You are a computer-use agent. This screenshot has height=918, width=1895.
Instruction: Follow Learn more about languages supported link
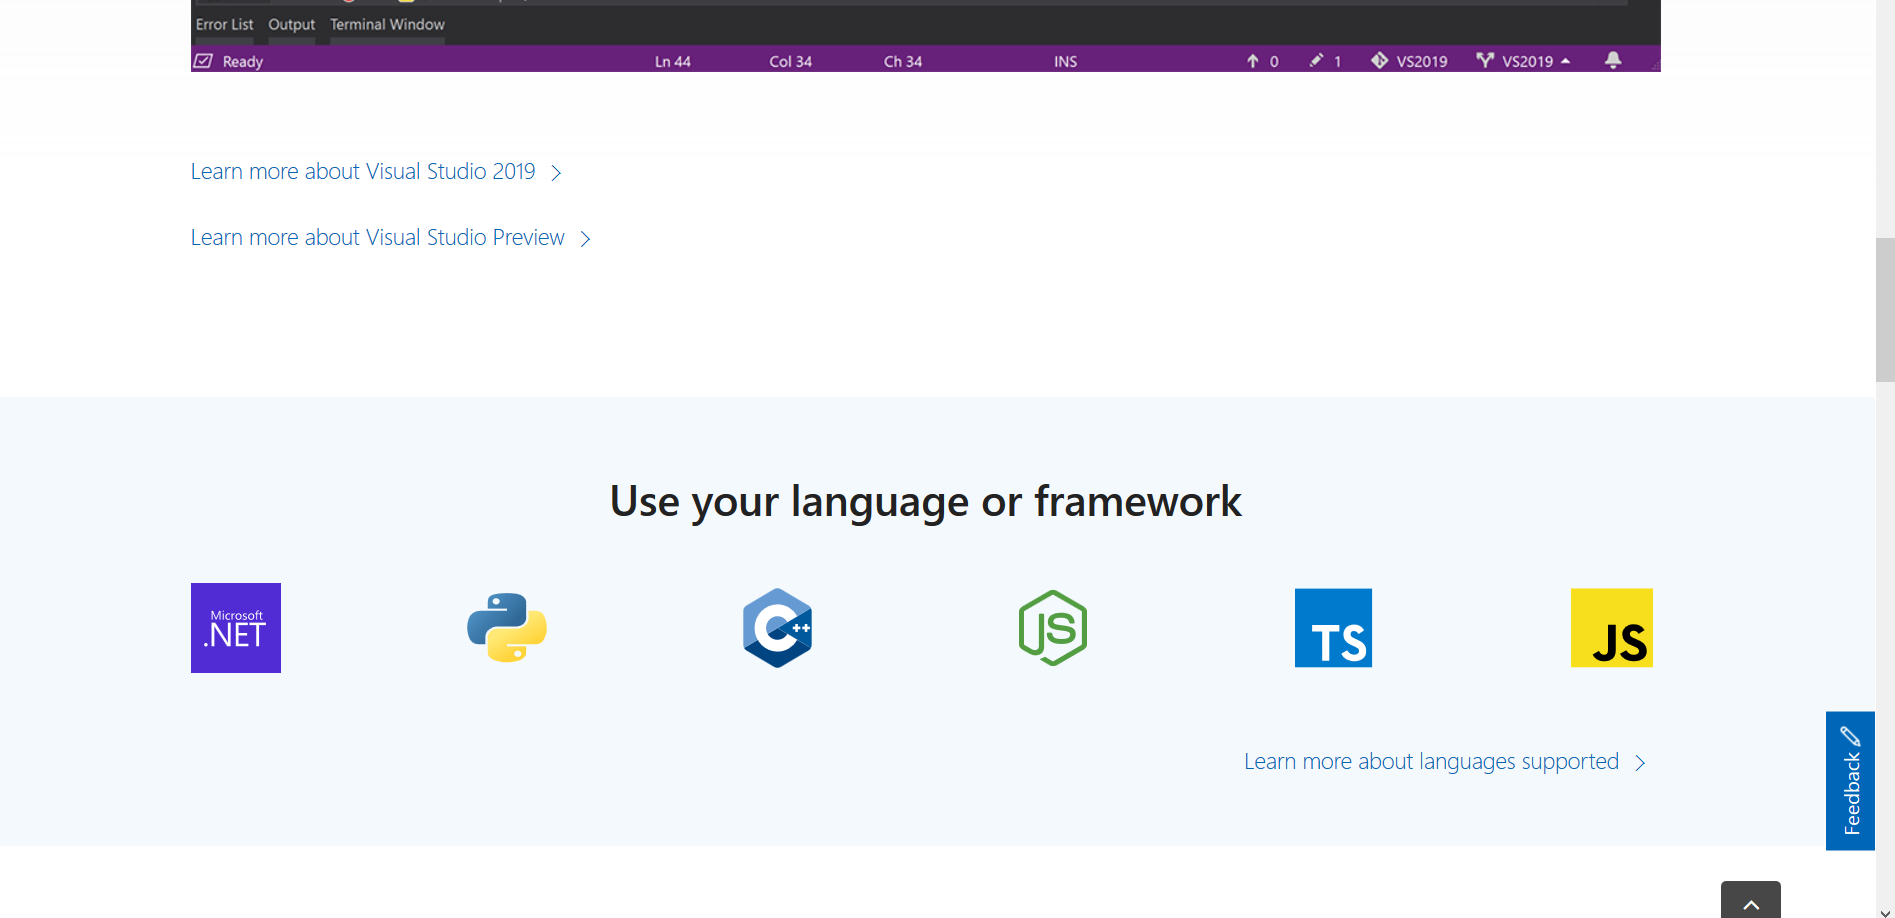1445,762
